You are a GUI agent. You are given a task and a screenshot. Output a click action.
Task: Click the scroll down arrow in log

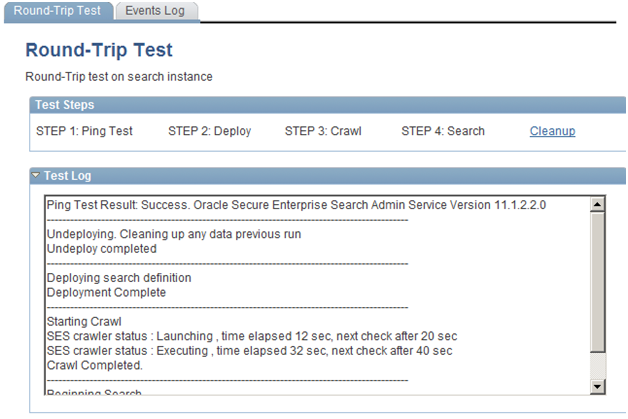click(598, 387)
